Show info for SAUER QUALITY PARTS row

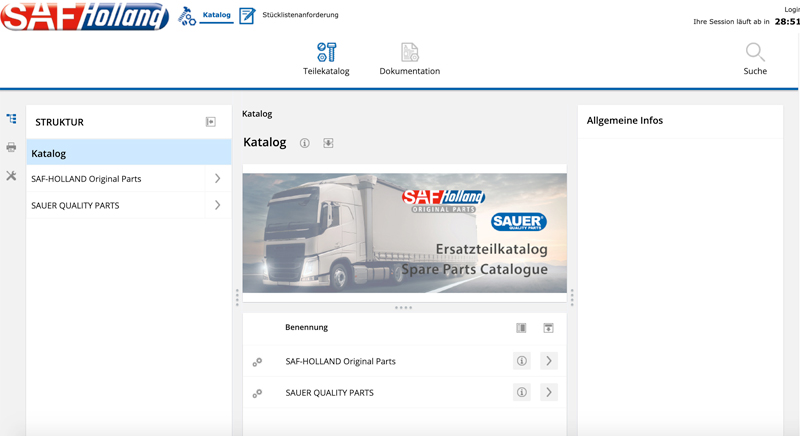click(521, 393)
